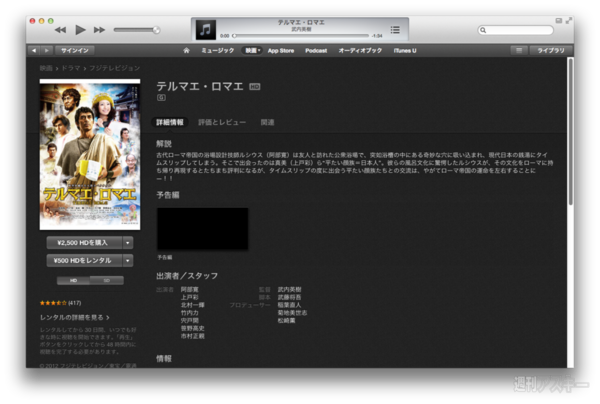Open the iTunes U tab
Image resolution: width=600 pixels, height=404 pixels.
pyautogui.click(x=405, y=50)
